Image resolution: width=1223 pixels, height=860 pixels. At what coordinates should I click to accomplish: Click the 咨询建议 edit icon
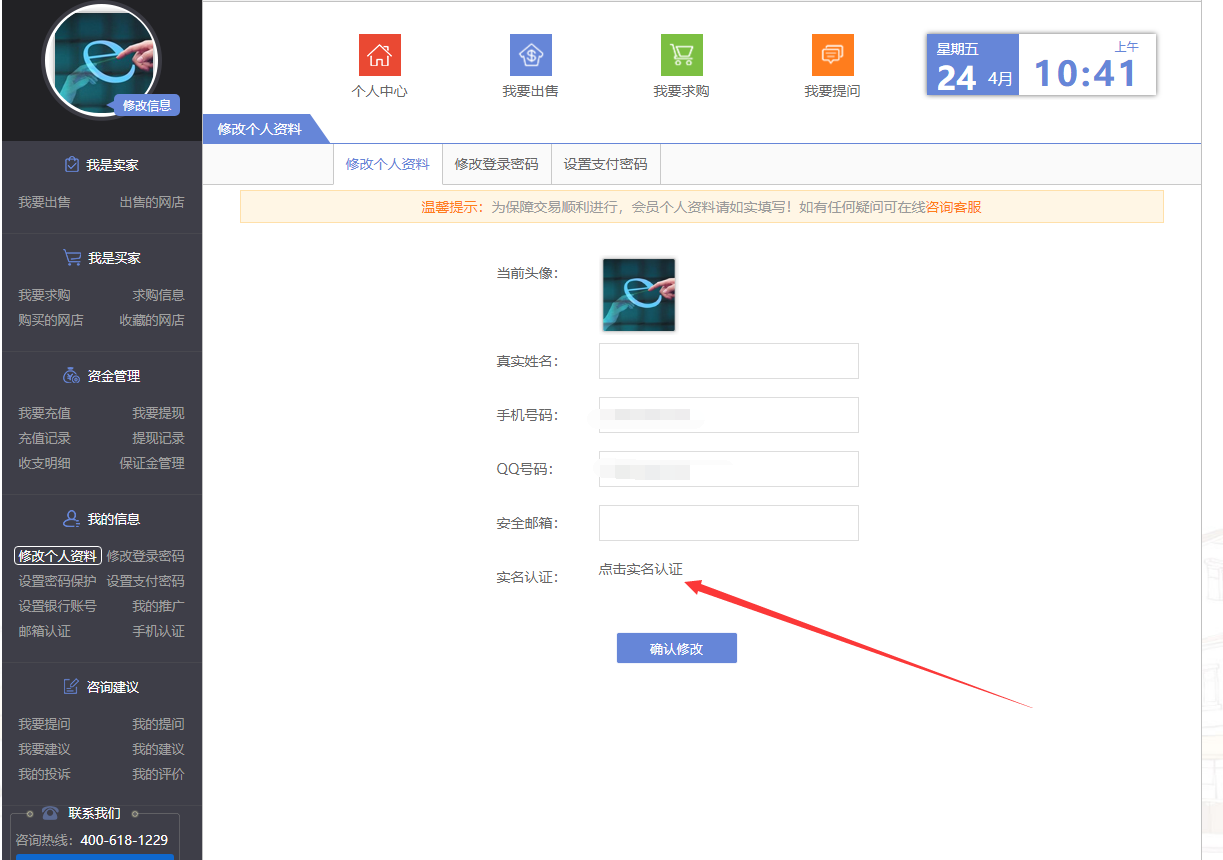[71, 687]
